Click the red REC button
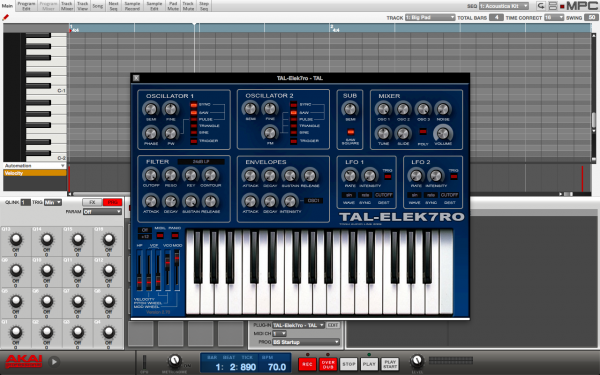The height and width of the screenshot is (375, 600). pos(307,364)
